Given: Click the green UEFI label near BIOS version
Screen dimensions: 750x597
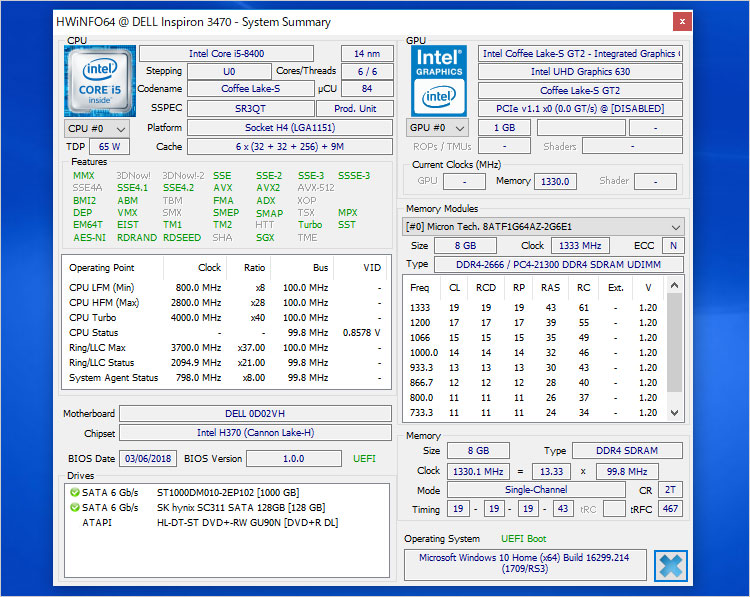Looking at the screenshot, I should pos(364,458).
